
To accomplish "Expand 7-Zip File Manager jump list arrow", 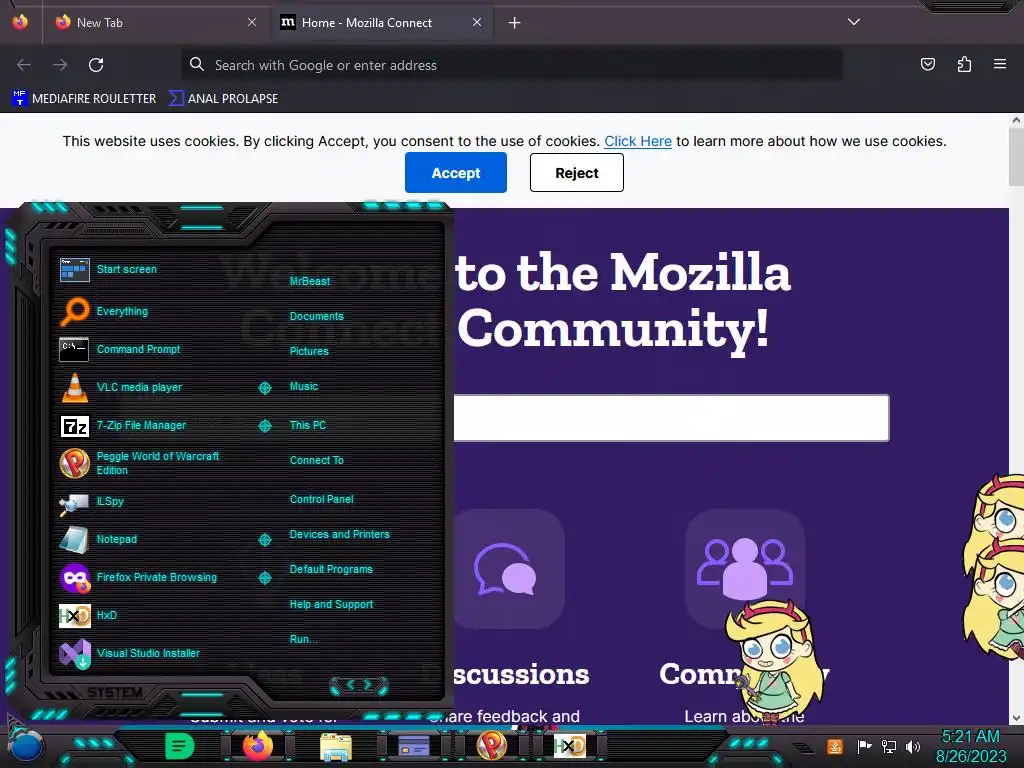I will [x=264, y=426].
